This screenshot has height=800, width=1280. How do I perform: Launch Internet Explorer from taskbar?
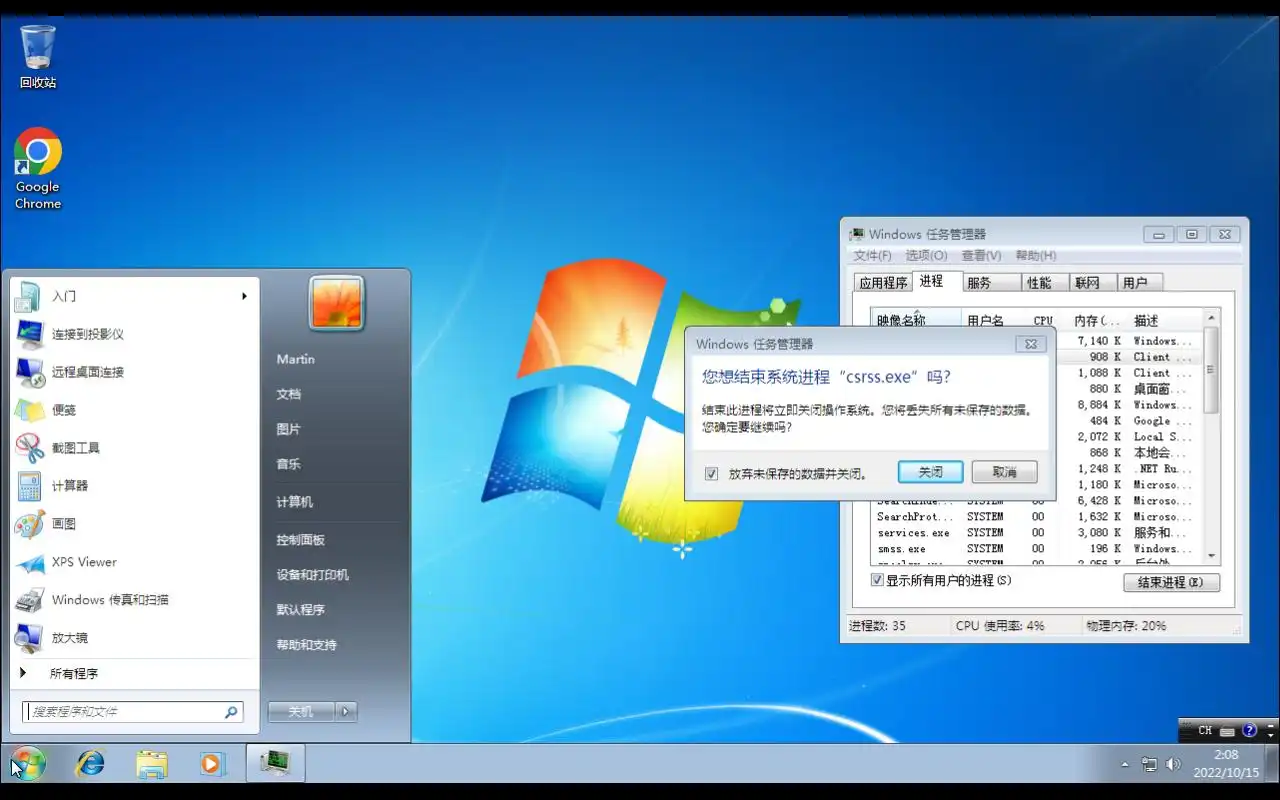click(91, 764)
